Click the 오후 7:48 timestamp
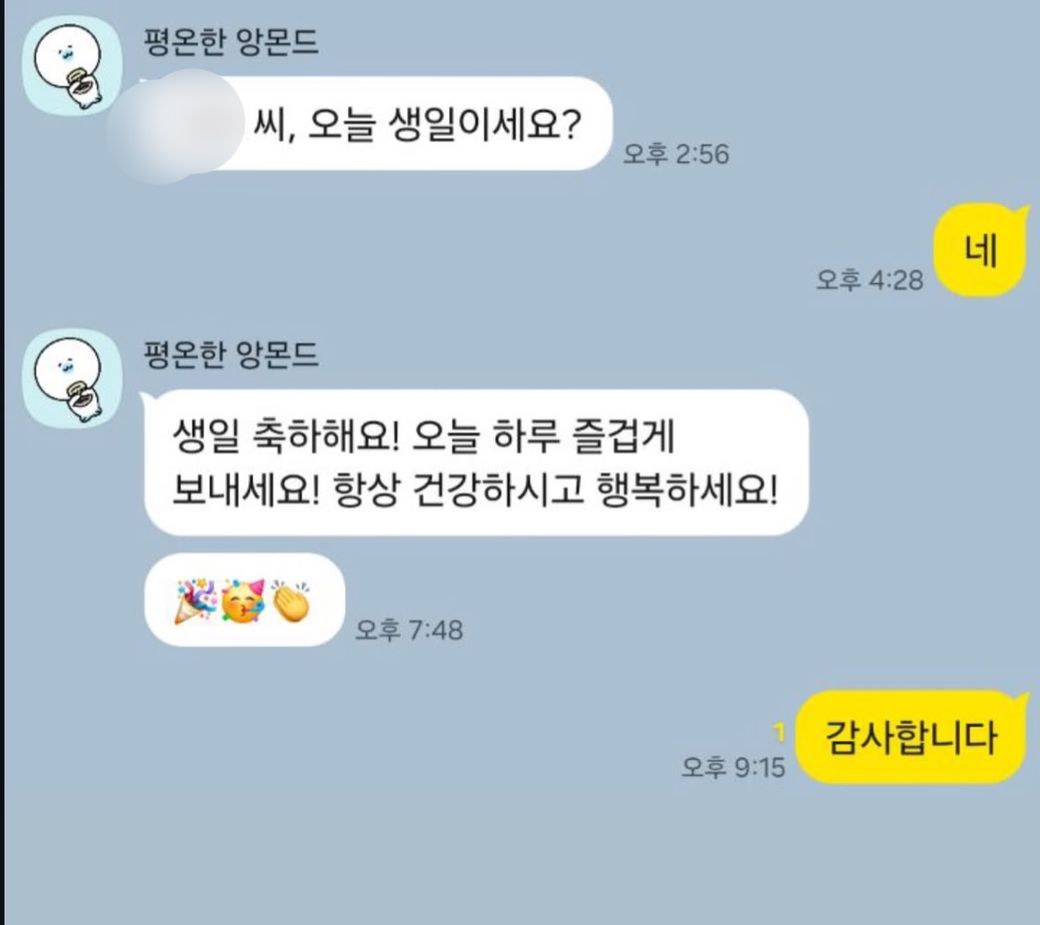This screenshot has width=1040, height=925. pos(409,629)
